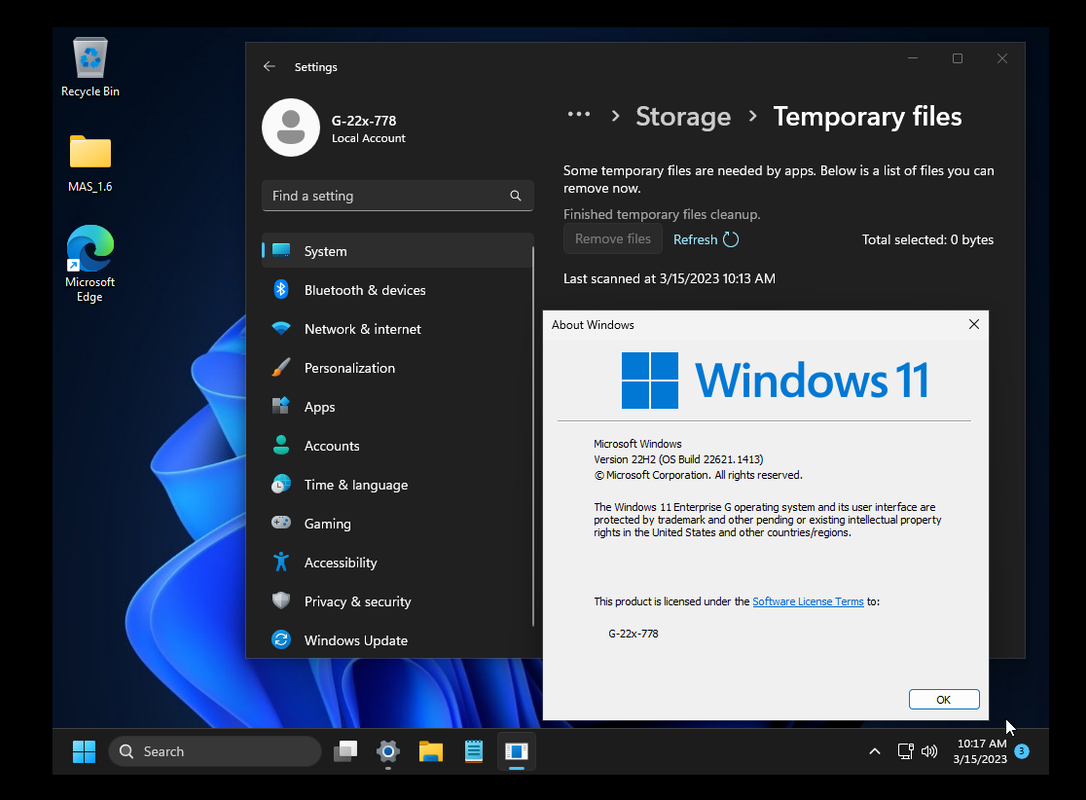Open the Accounts settings section
Screen dimensions: 1086x800
pos(398,445)
